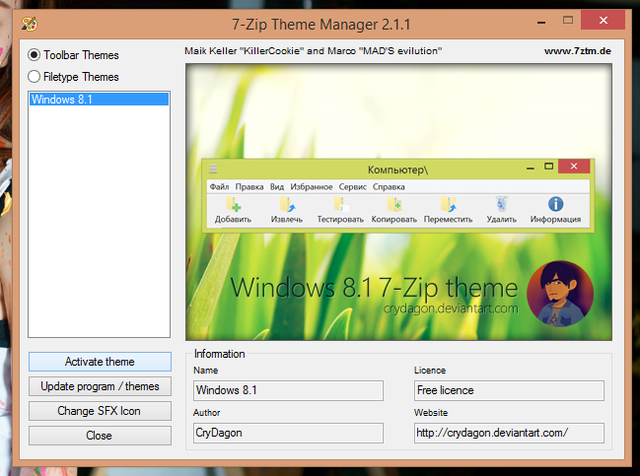
Task: Click the Правка menu in the preview
Action: pos(249,187)
